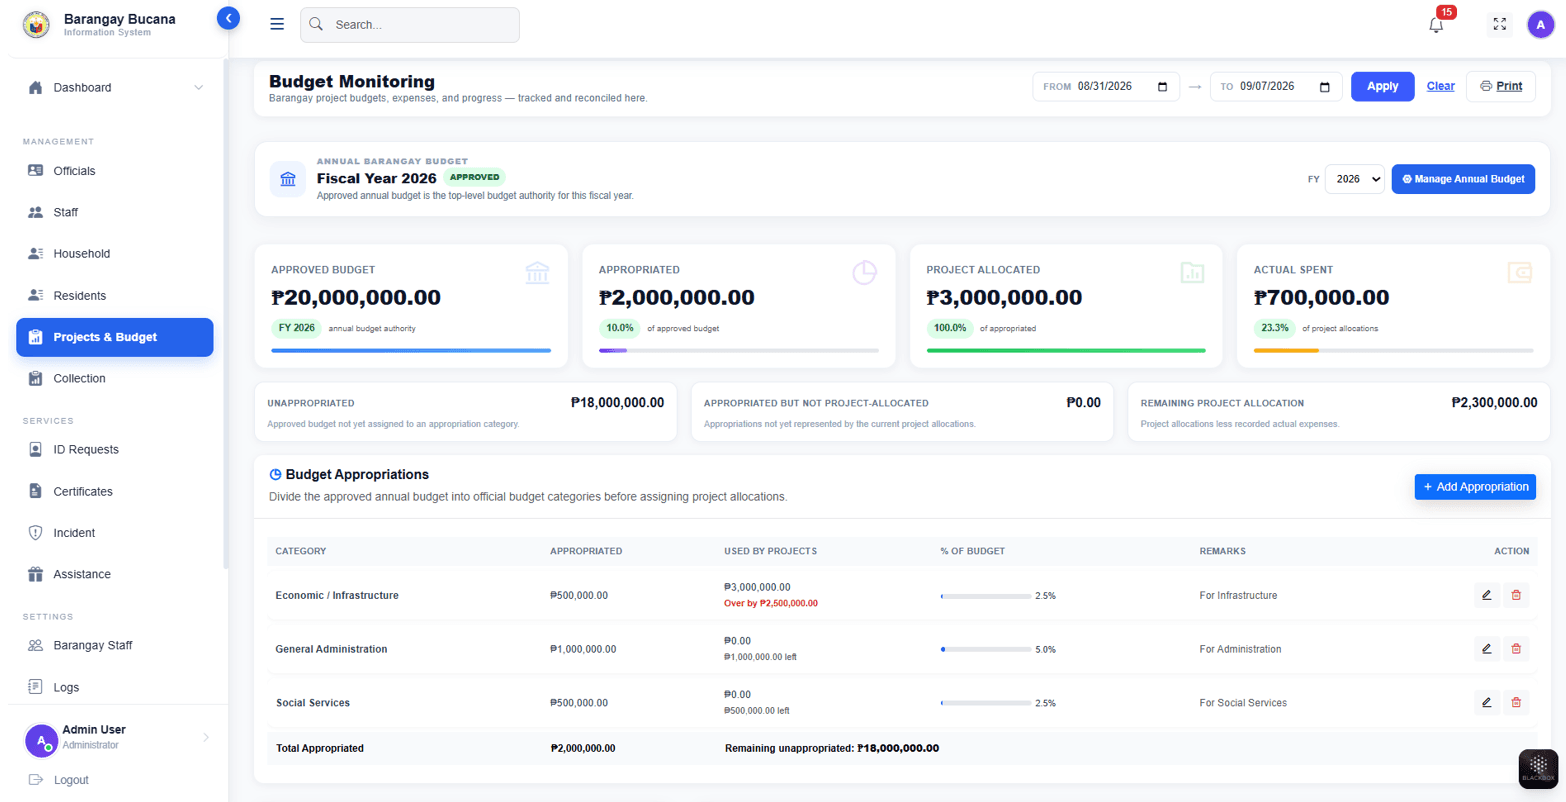
Task: Open the To date calendar picker
Action: click(1325, 87)
